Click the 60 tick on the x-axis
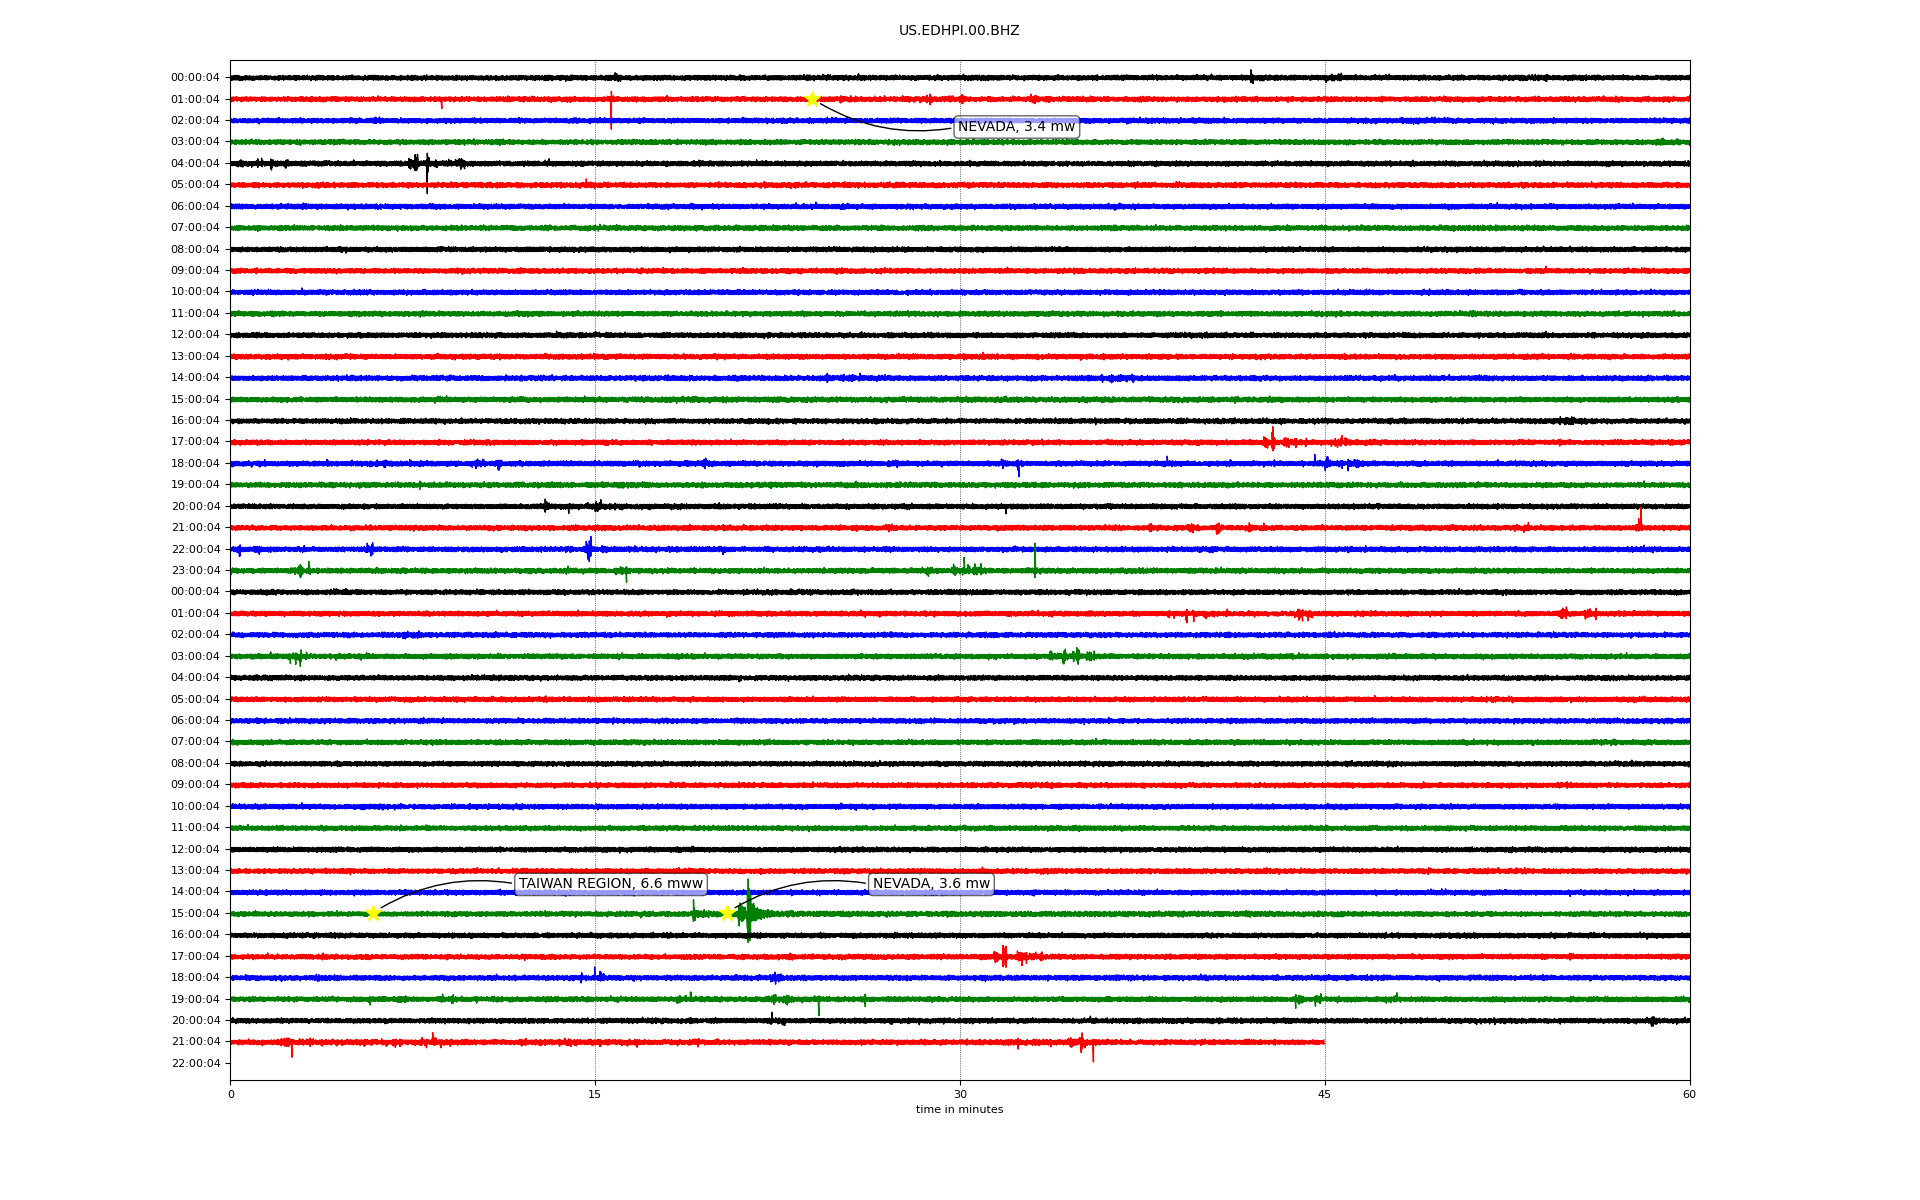 click(x=1689, y=1094)
